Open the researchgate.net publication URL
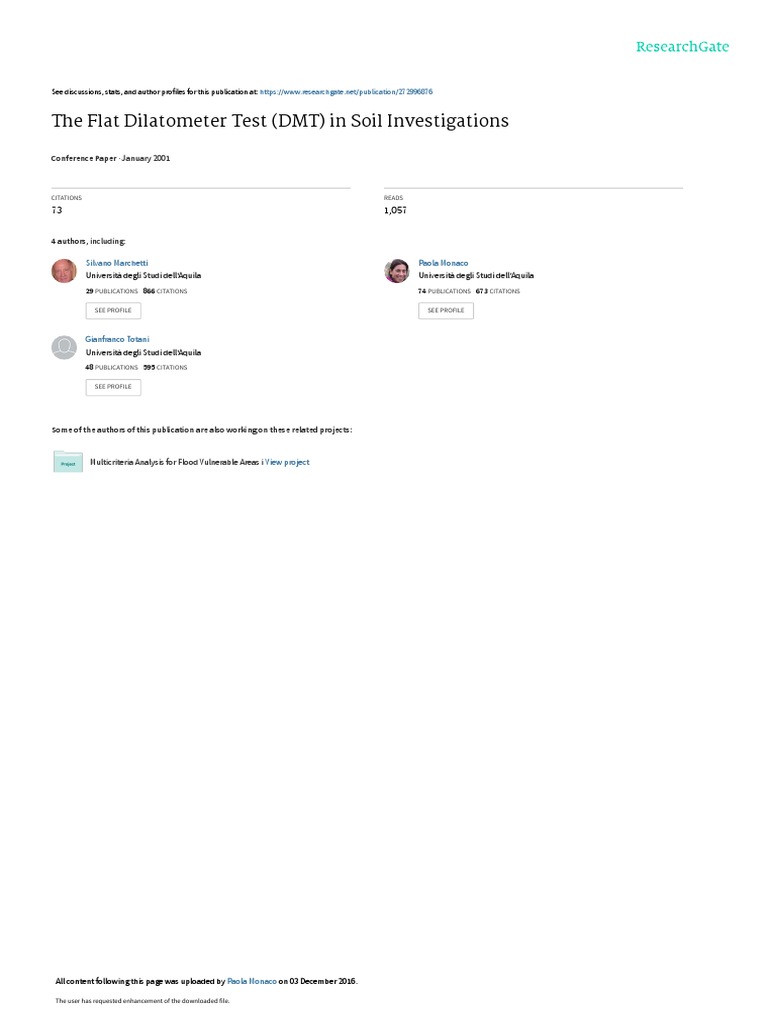Viewport: 768px width, 1024px height. point(346,92)
